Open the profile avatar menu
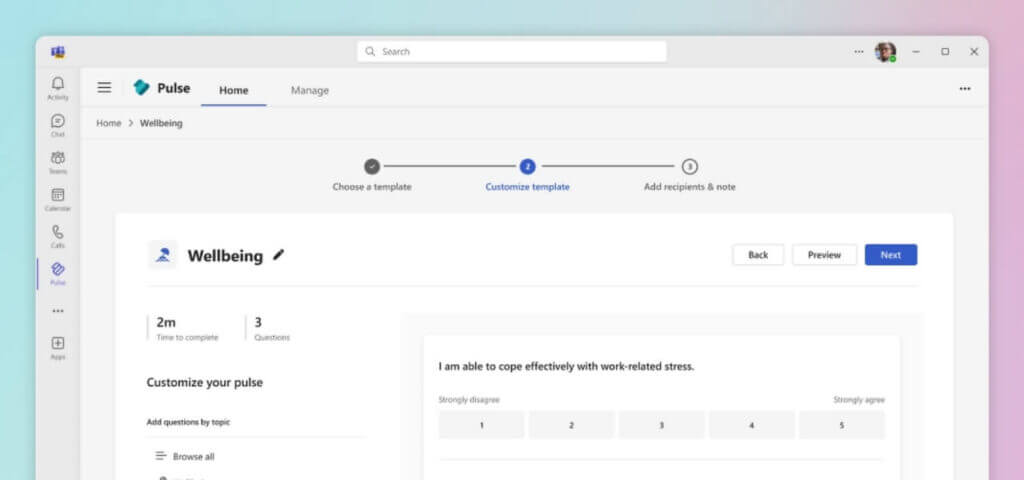 [886, 52]
